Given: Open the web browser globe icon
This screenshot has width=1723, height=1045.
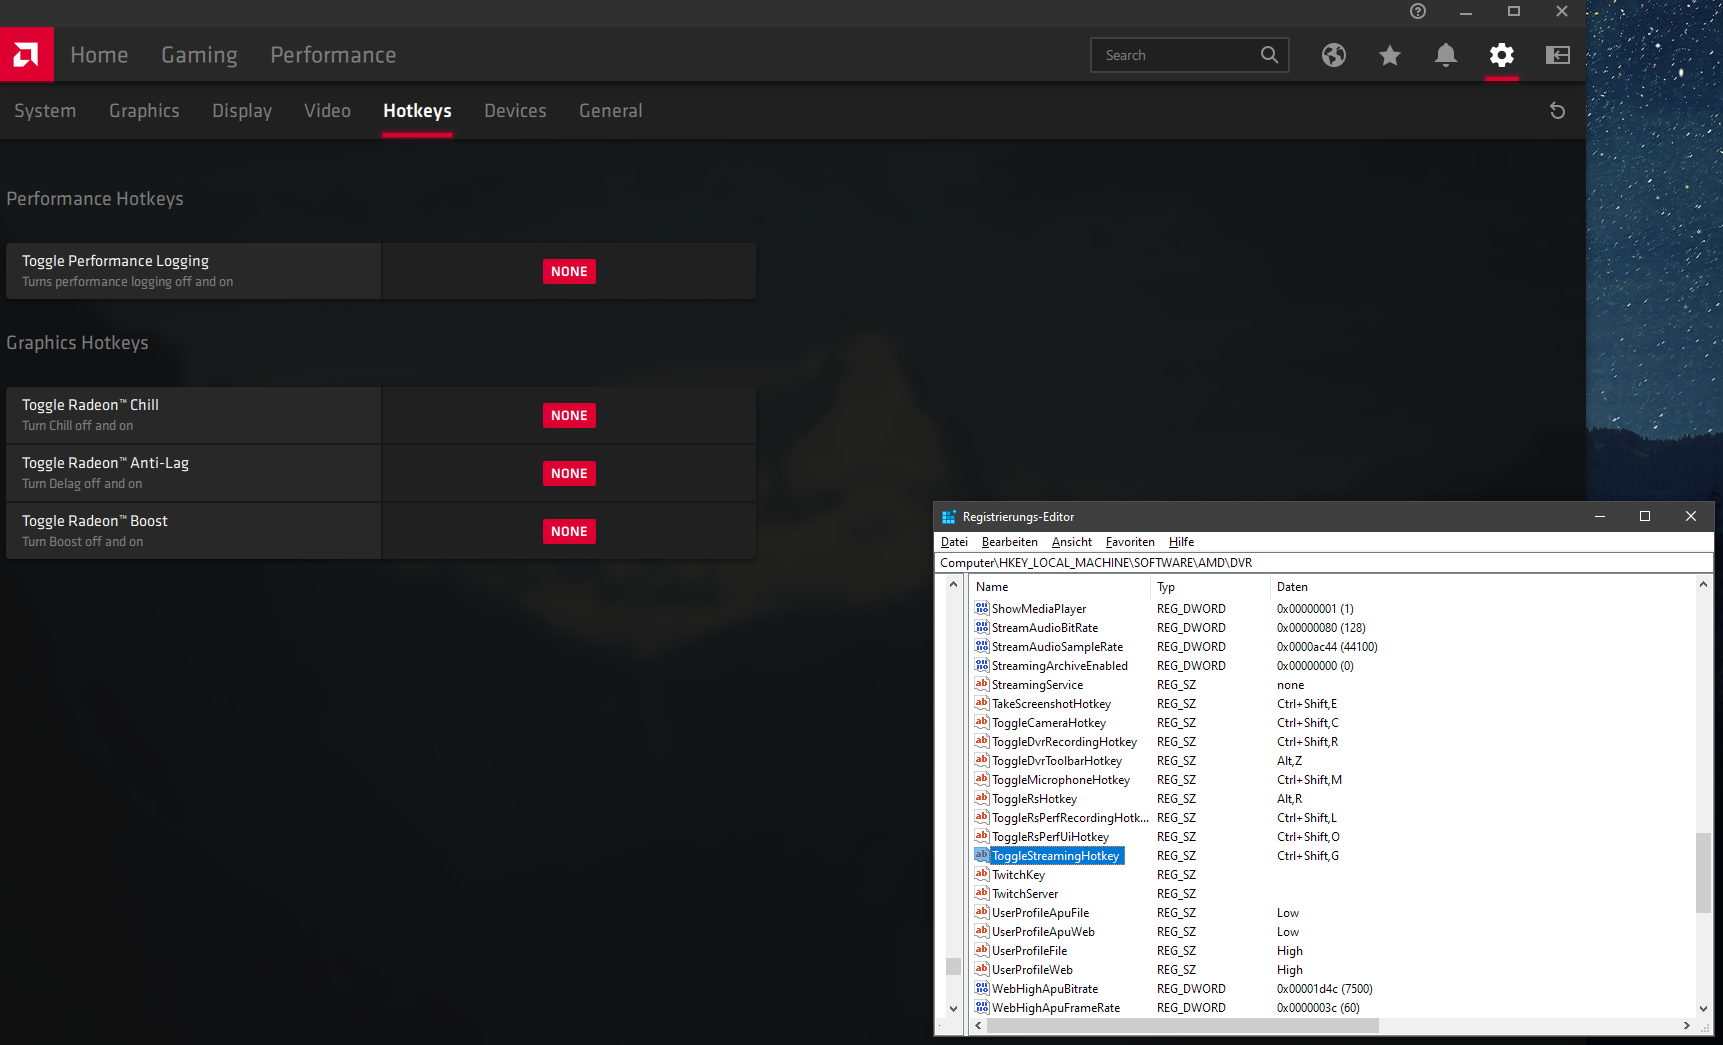Looking at the screenshot, I should pyautogui.click(x=1334, y=55).
